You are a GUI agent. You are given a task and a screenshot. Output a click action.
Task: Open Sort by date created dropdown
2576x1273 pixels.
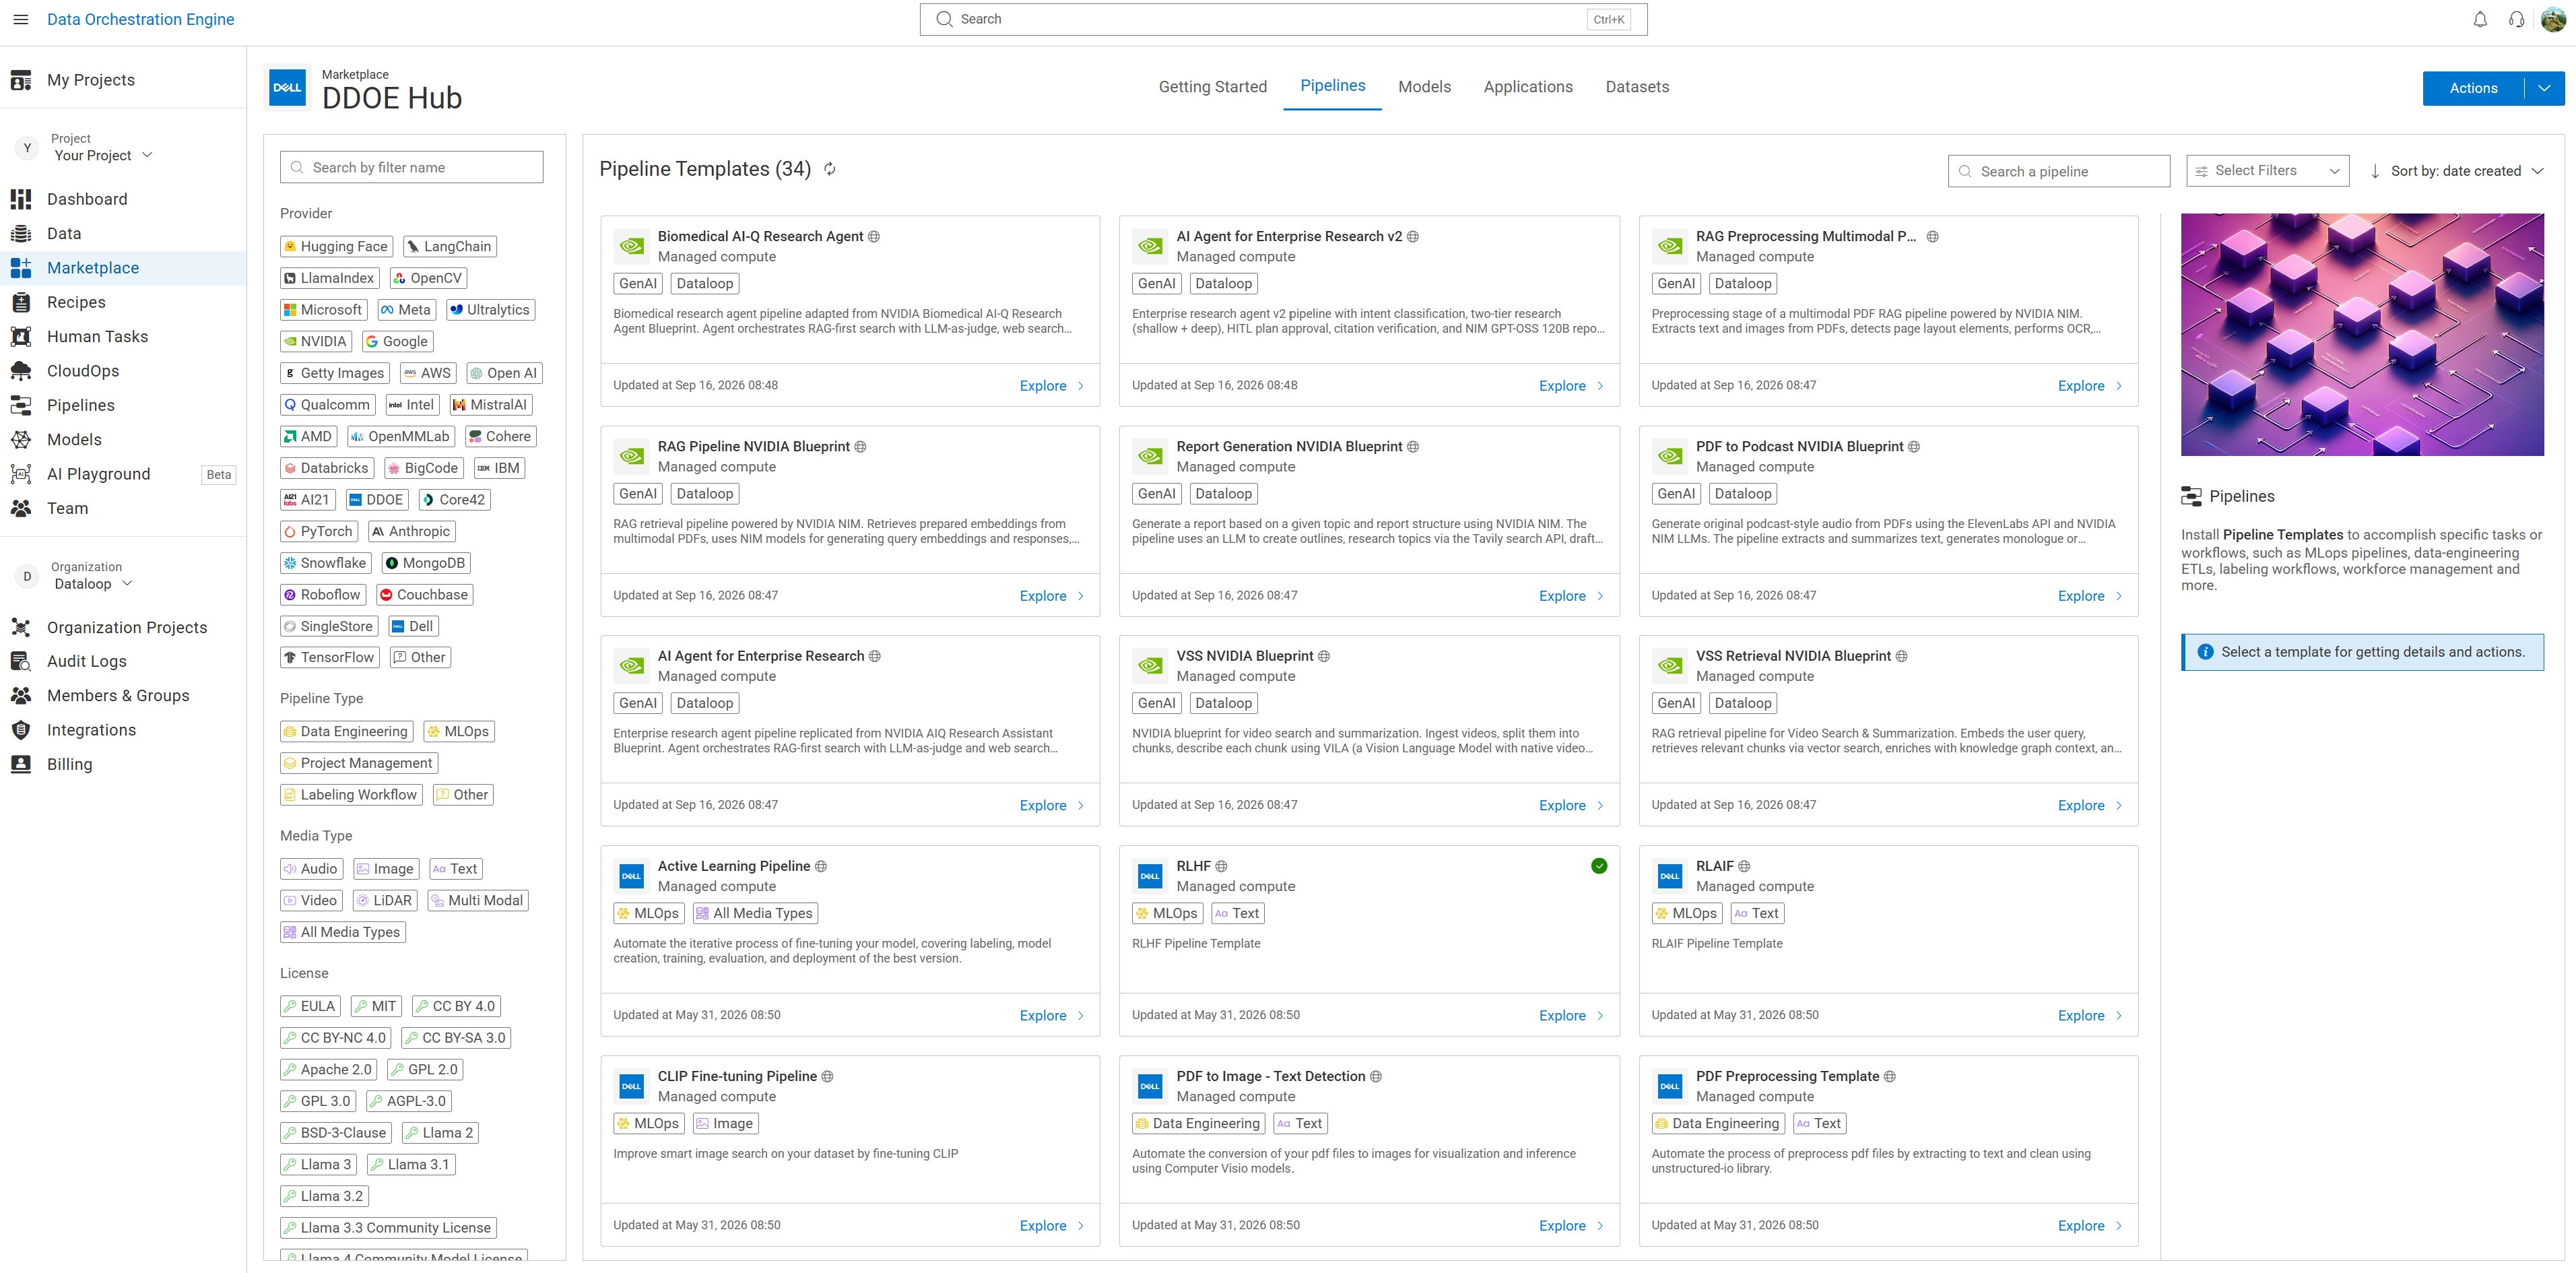coord(2456,171)
